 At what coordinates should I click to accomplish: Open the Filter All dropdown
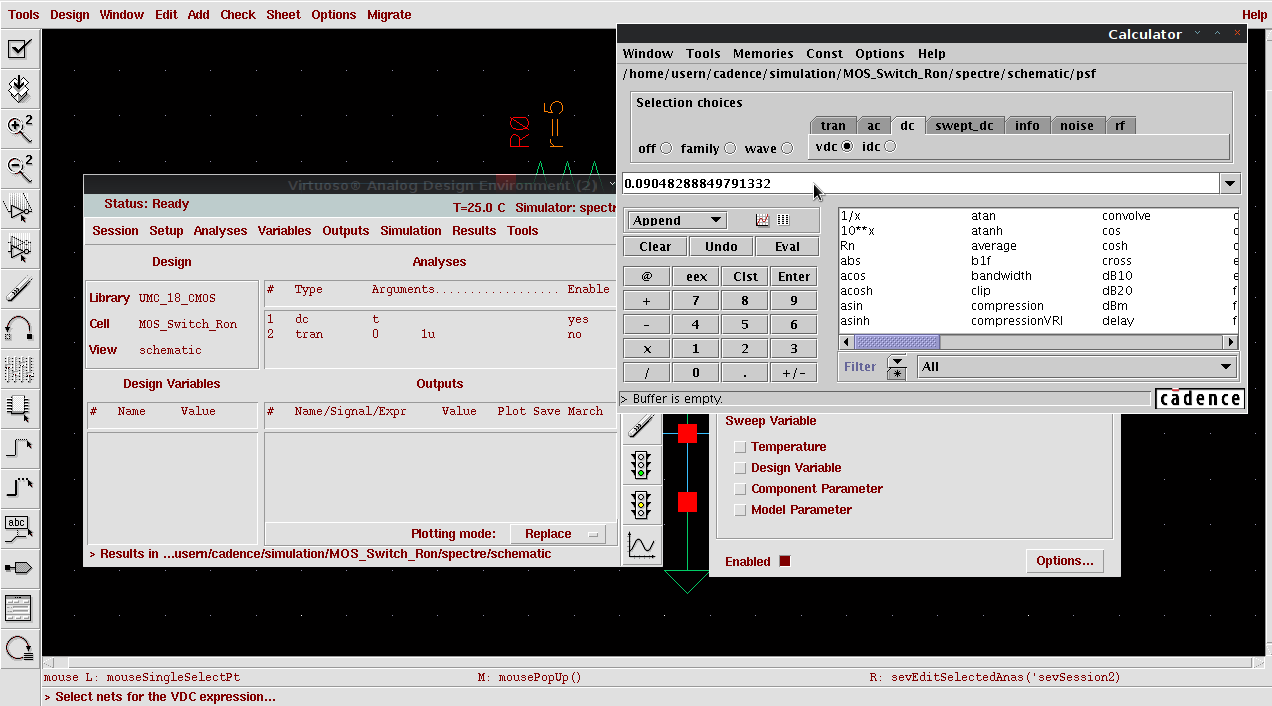(1077, 367)
